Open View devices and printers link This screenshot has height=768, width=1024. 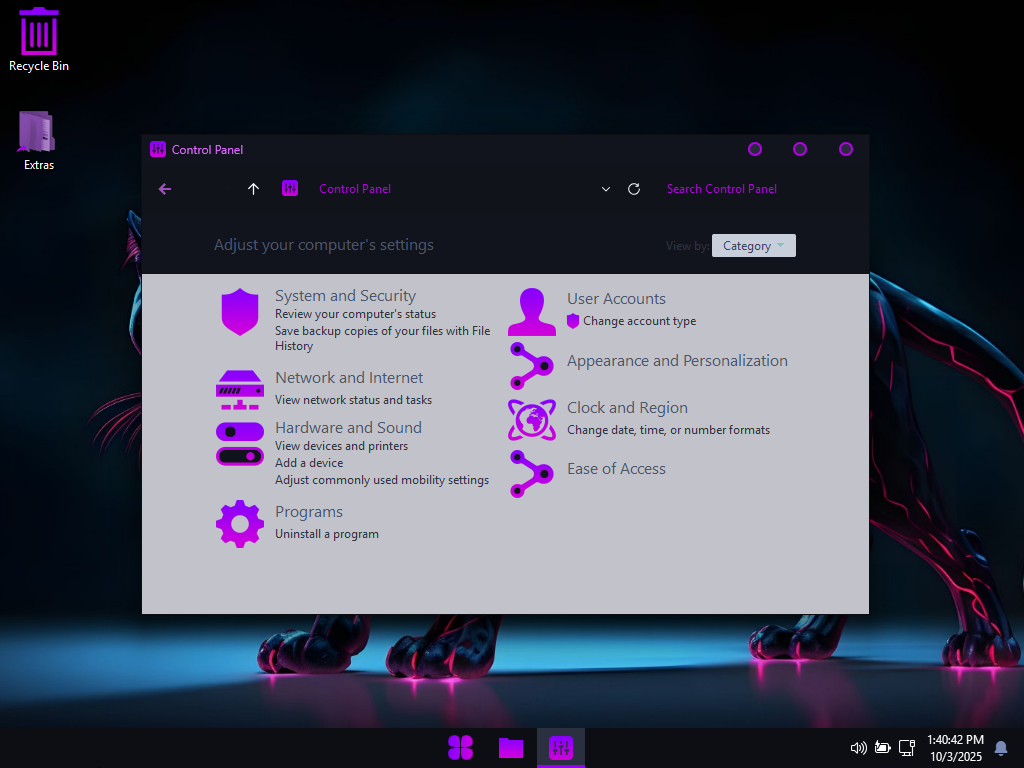[341, 446]
